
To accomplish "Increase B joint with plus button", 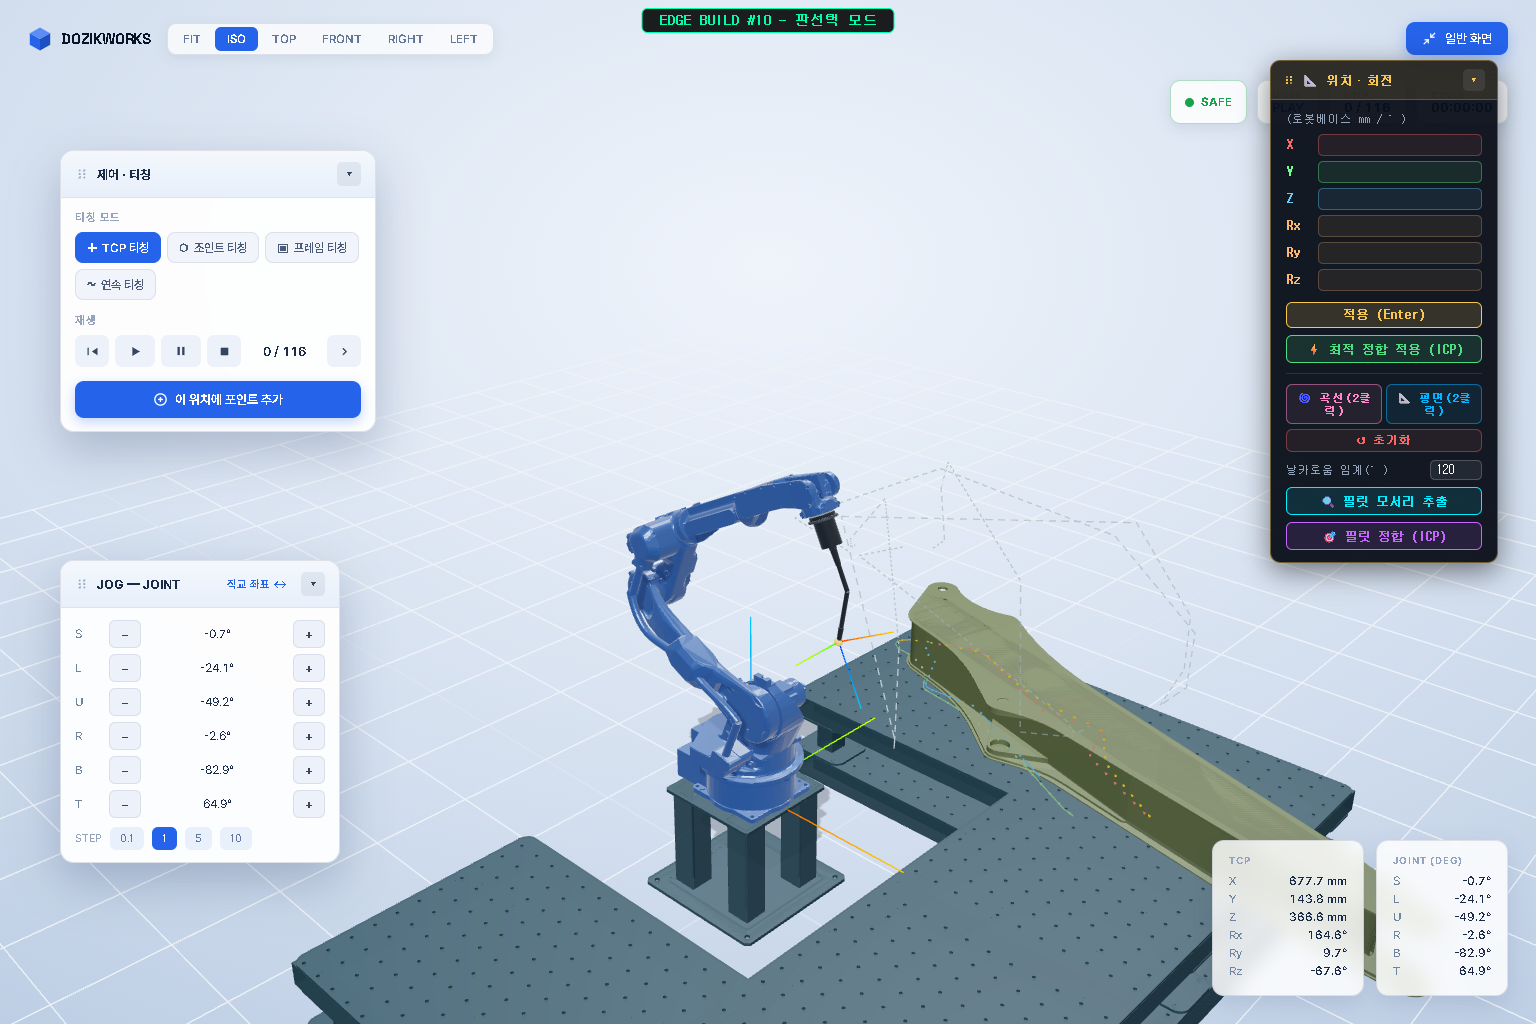I will click(309, 770).
